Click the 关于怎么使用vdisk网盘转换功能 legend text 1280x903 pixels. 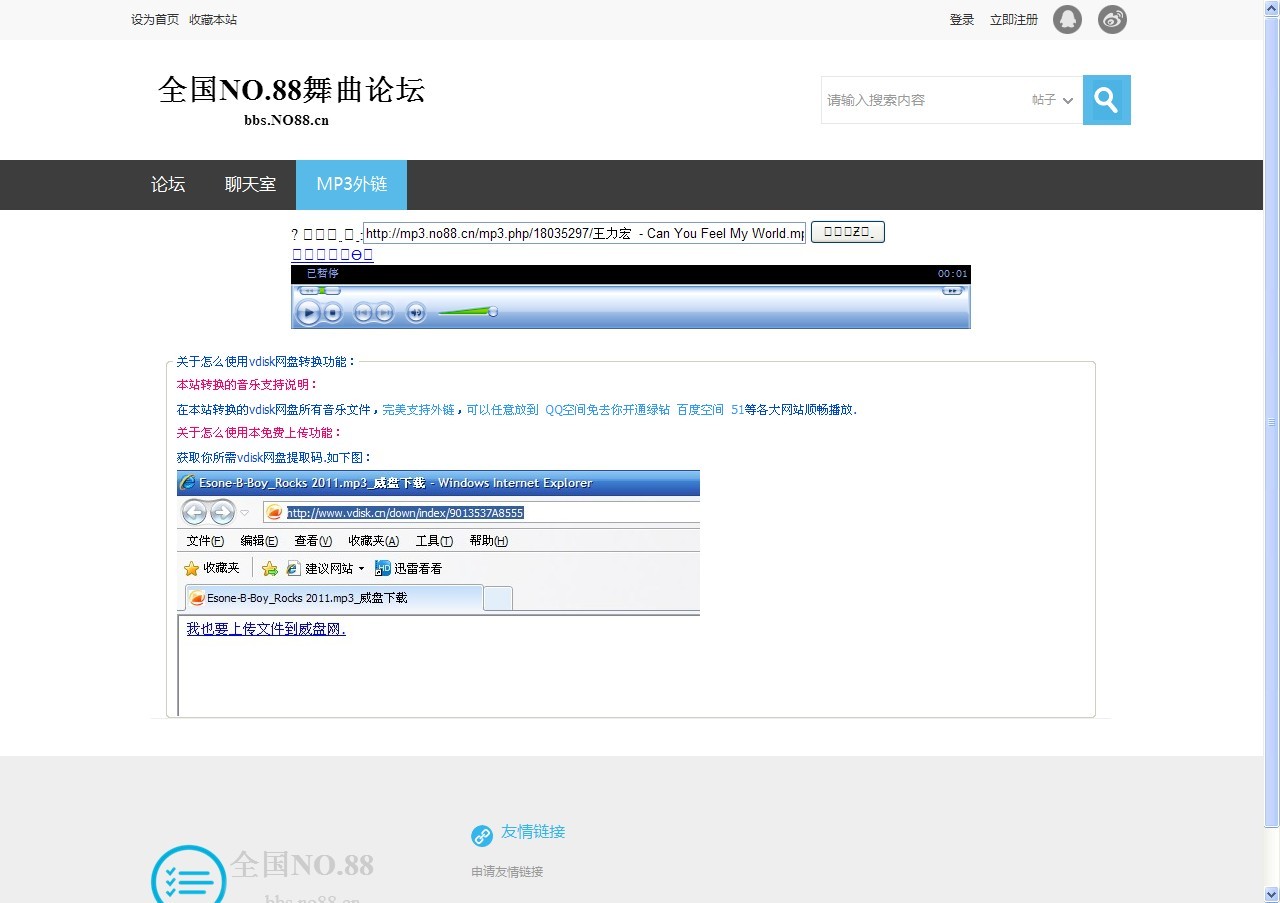[x=266, y=362]
